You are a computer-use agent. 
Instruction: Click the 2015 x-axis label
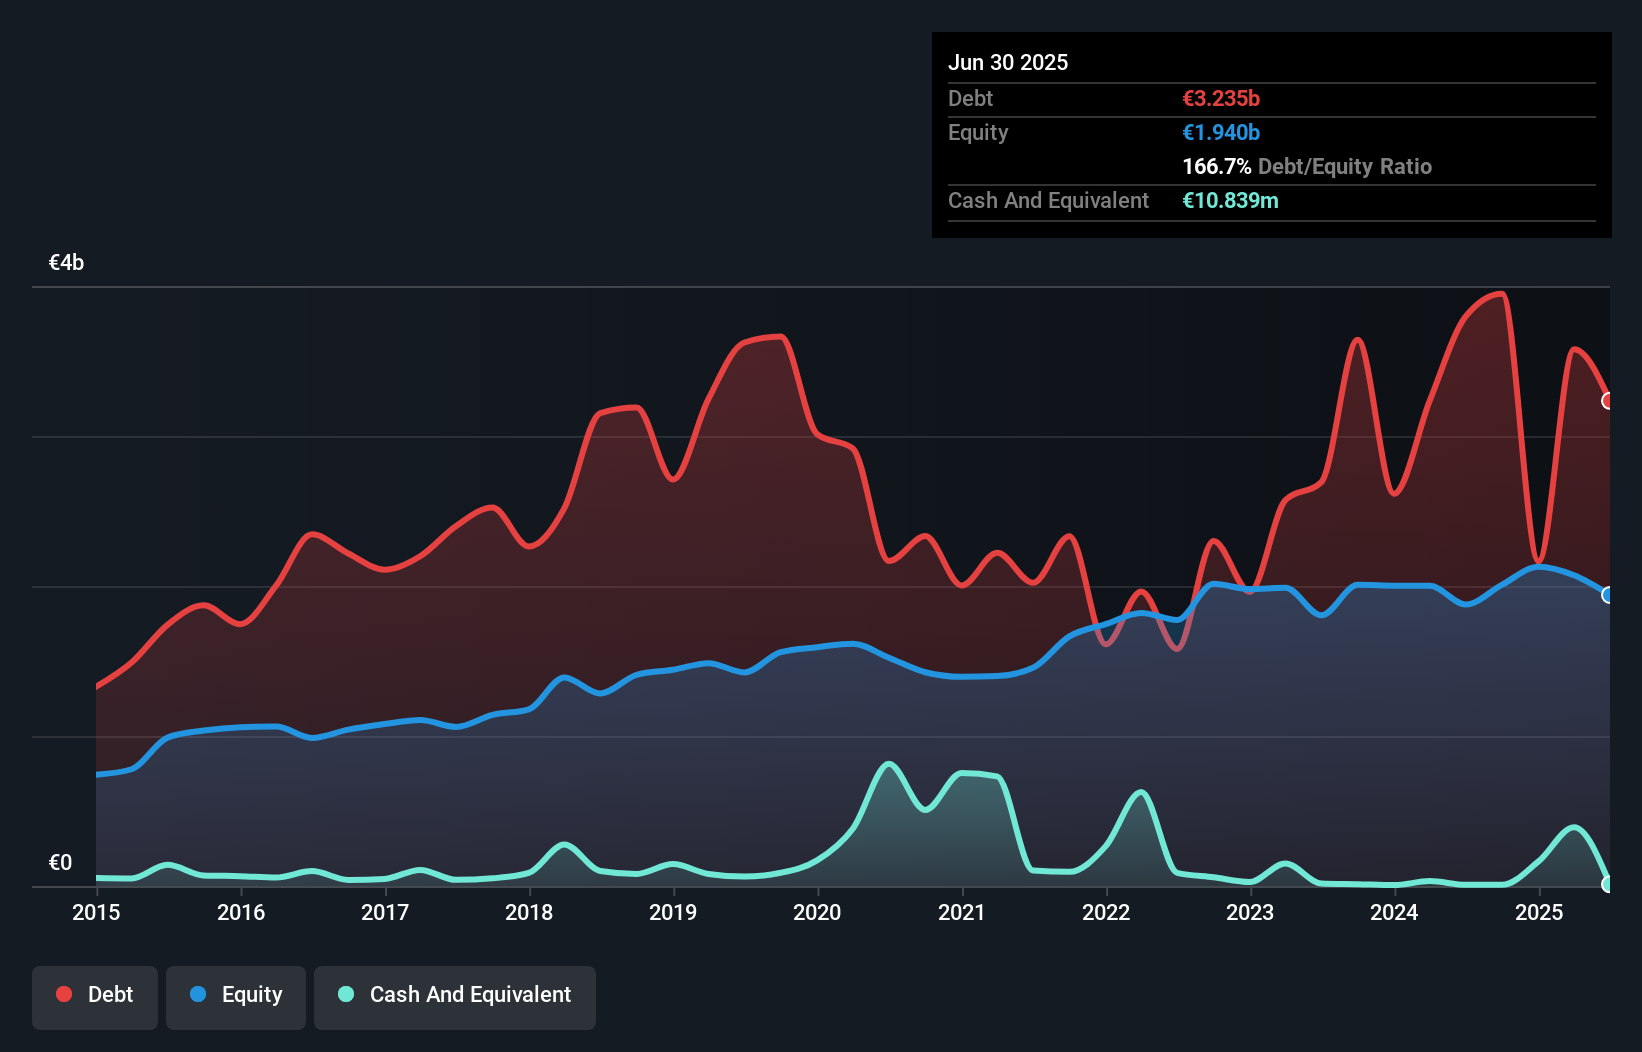tap(96, 912)
